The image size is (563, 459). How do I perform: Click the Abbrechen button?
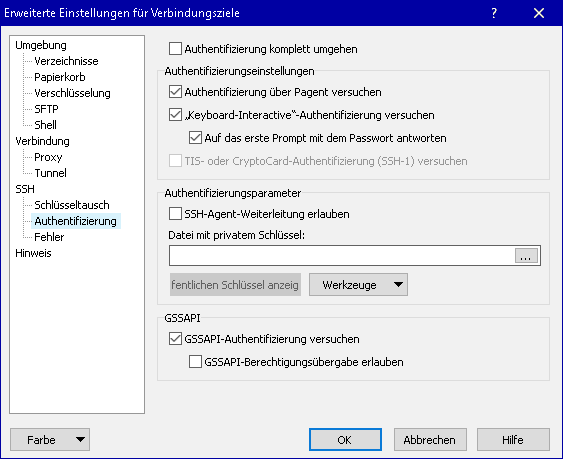pos(430,440)
